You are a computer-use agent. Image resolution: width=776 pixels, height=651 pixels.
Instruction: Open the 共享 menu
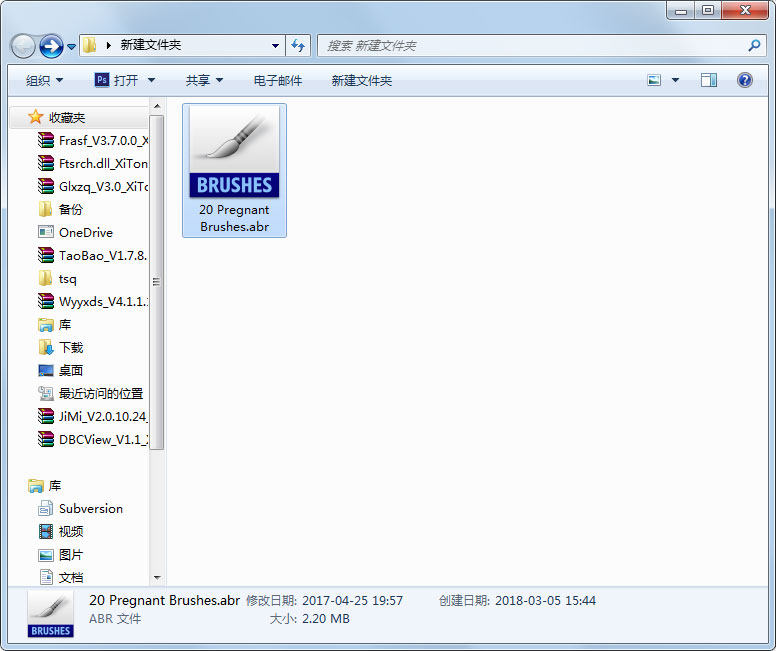click(x=204, y=80)
